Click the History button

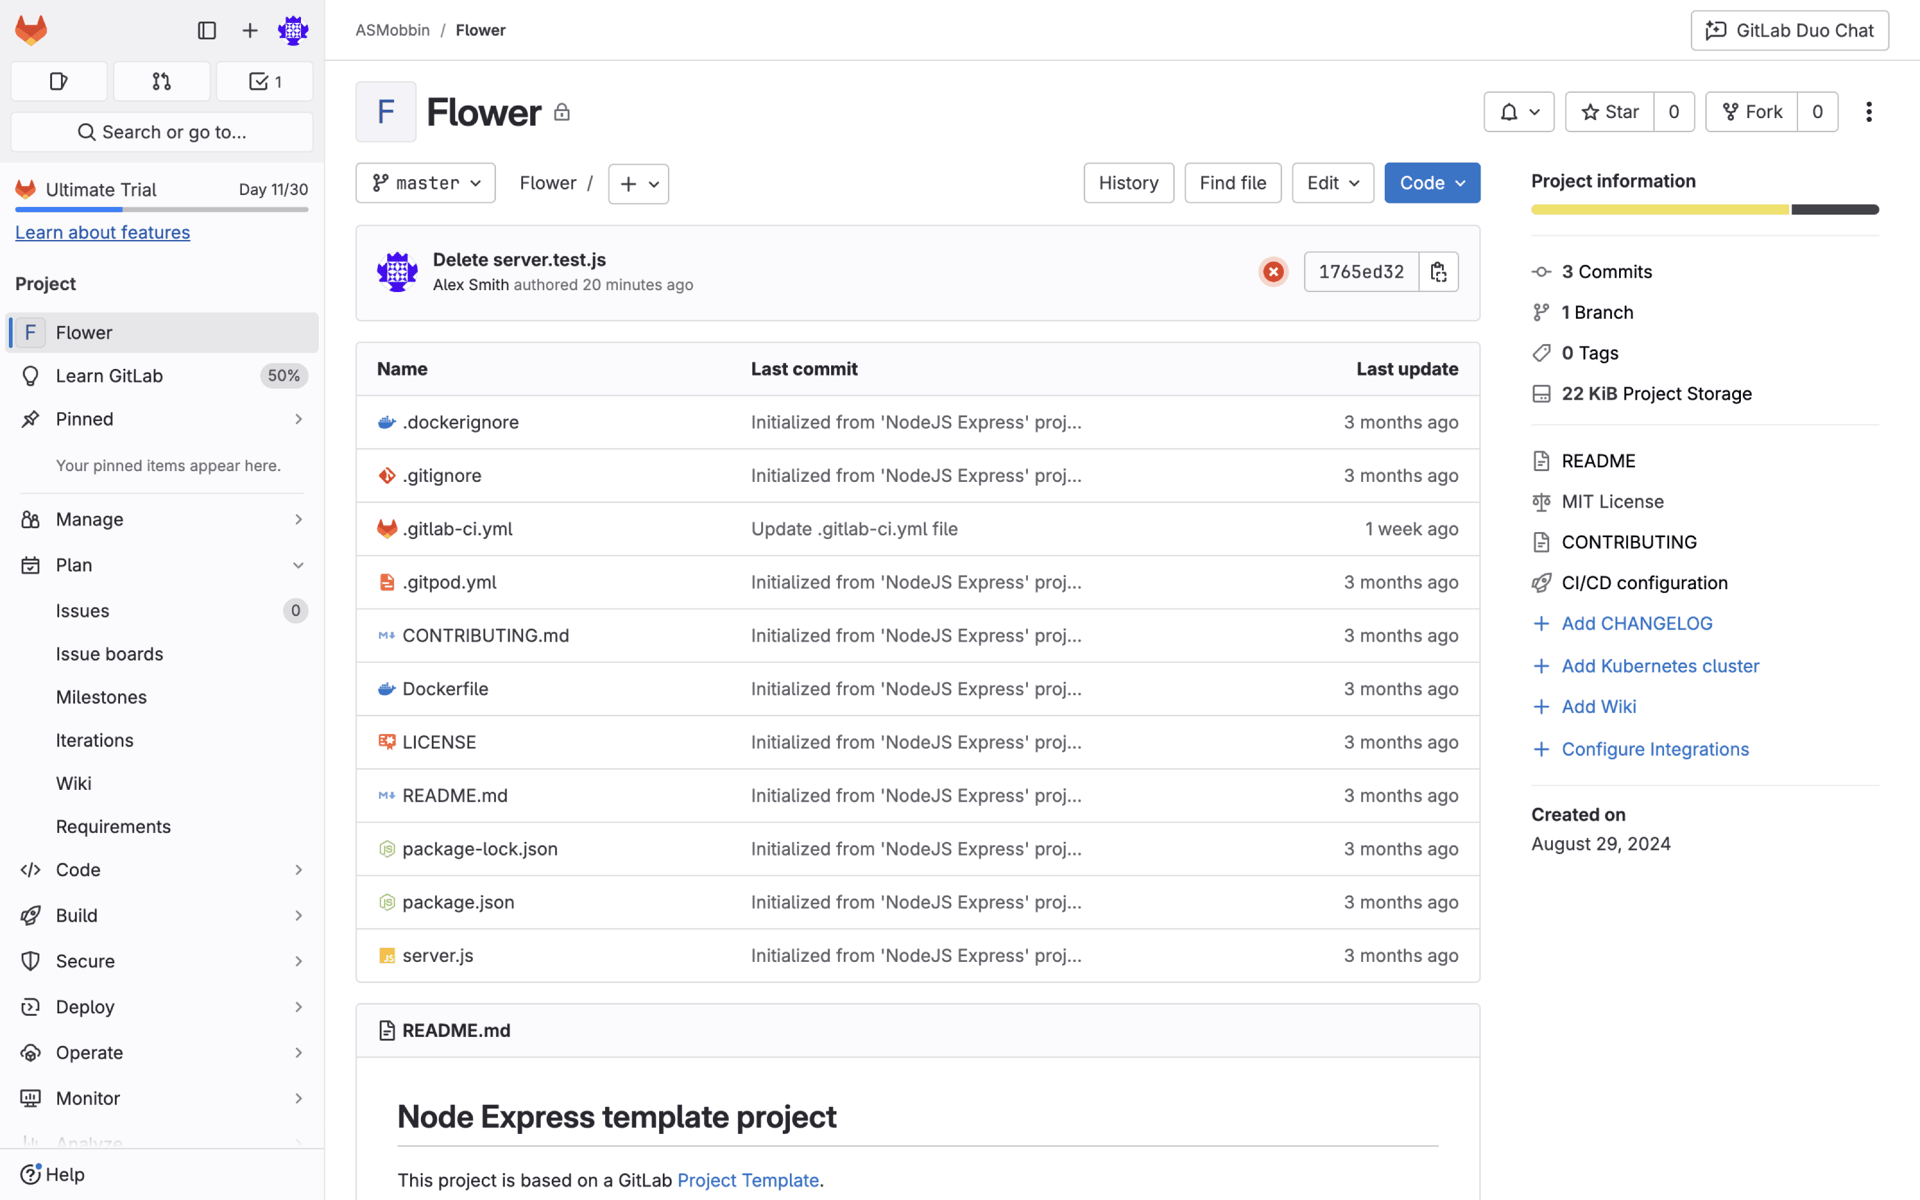pos(1129,183)
